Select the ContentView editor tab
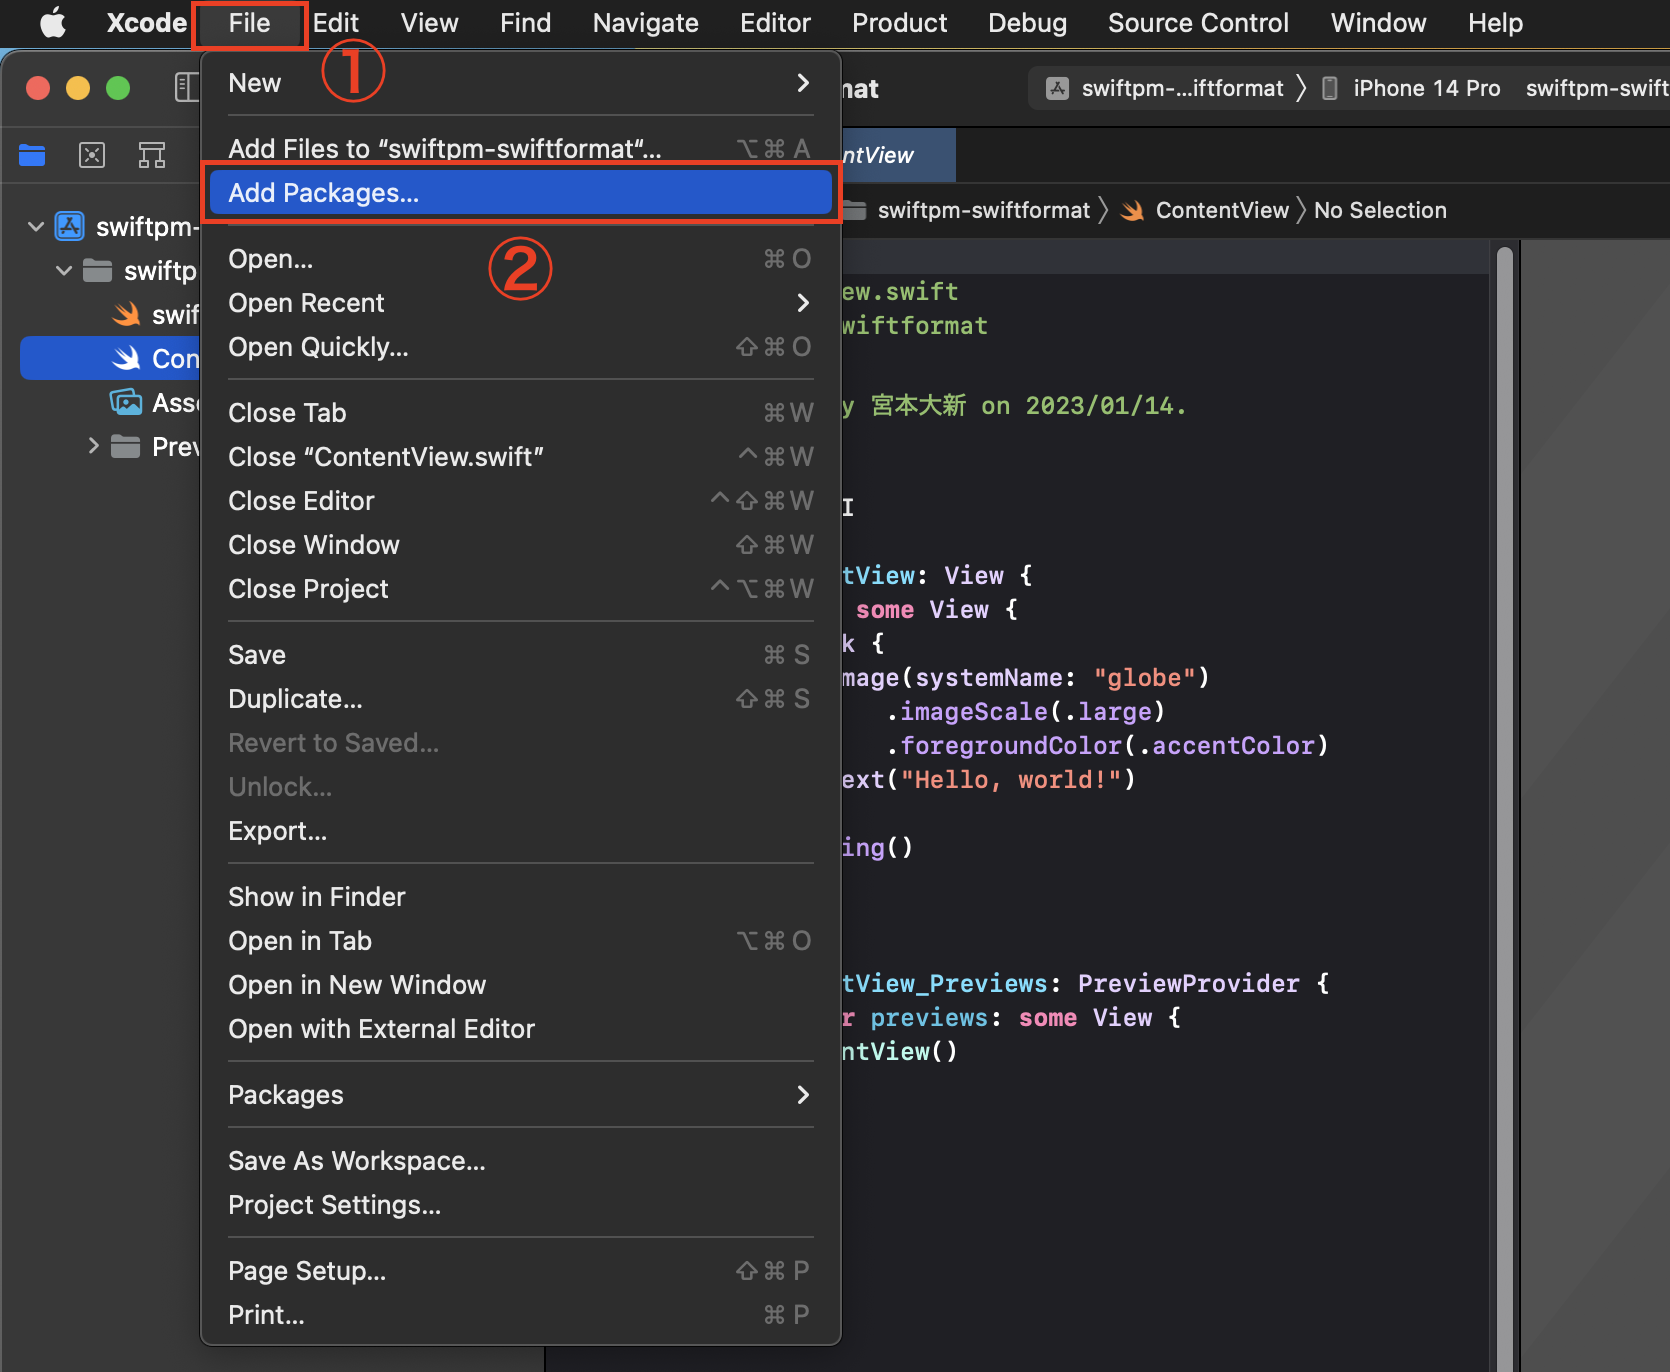1670x1372 pixels. pos(898,155)
